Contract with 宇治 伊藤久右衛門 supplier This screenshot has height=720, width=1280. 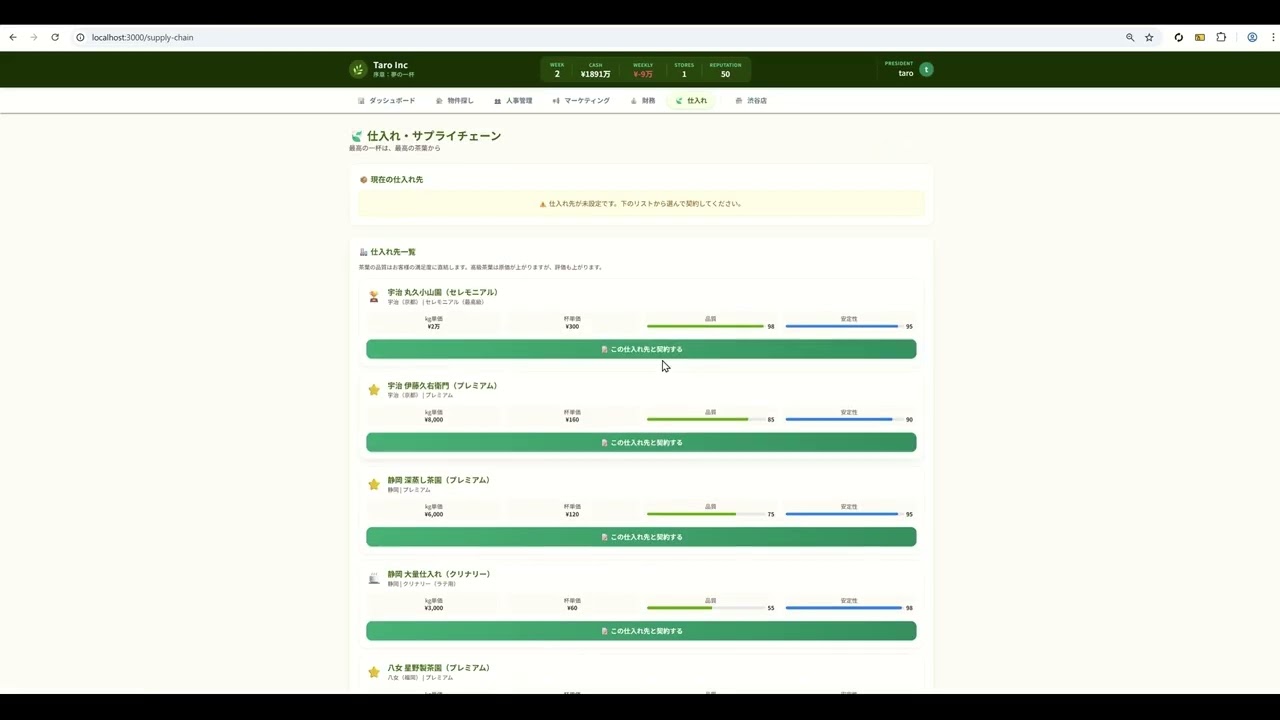(x=641, y=442)
